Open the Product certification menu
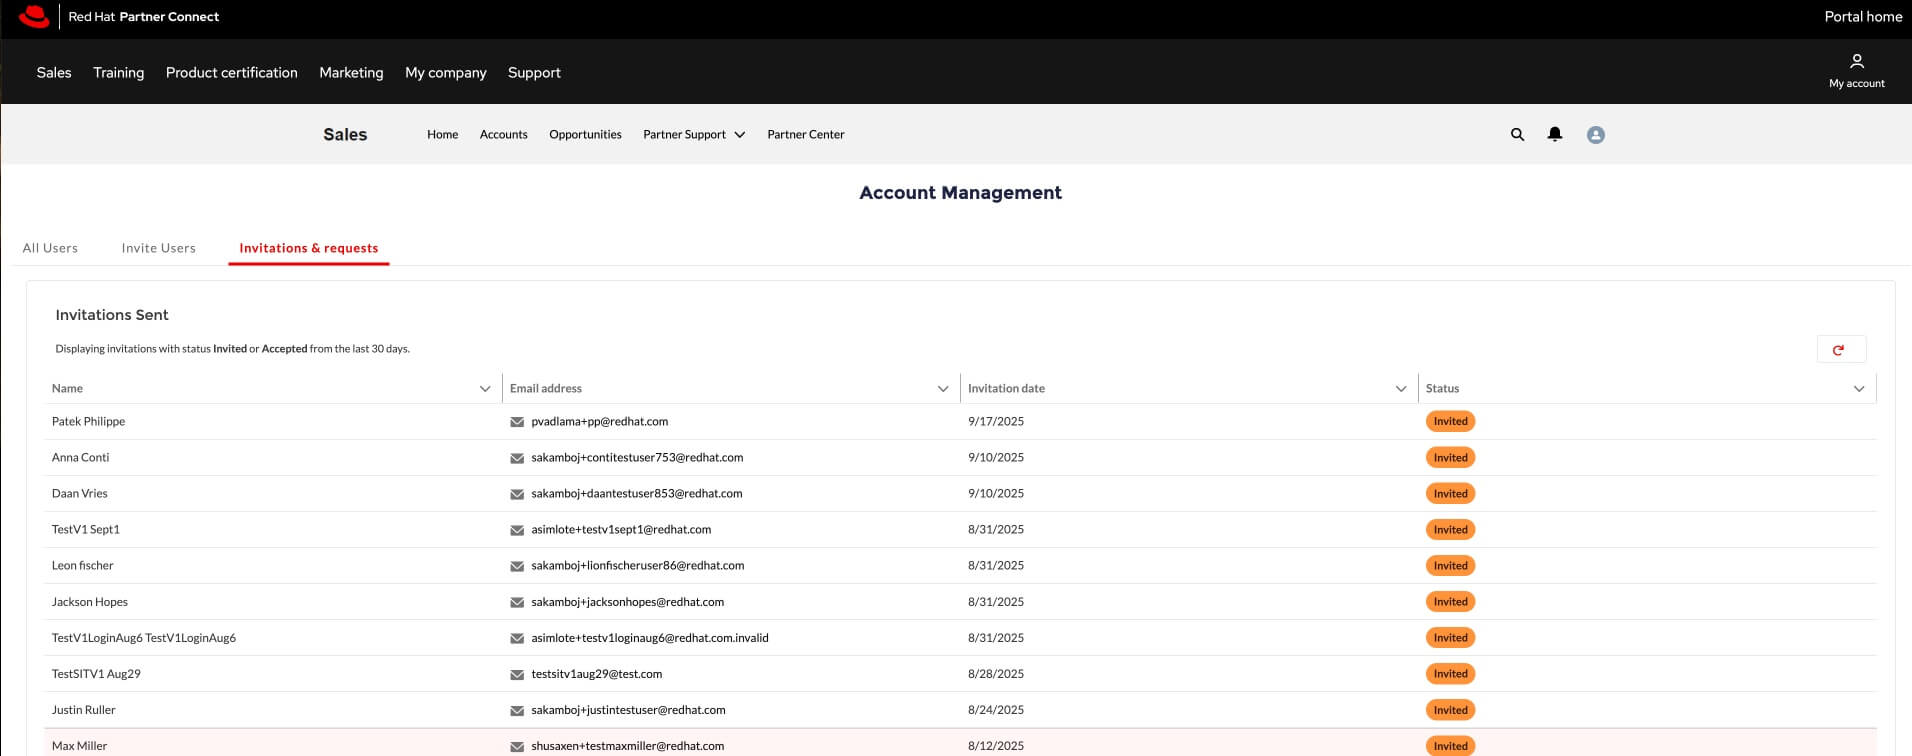 point(231,73)
